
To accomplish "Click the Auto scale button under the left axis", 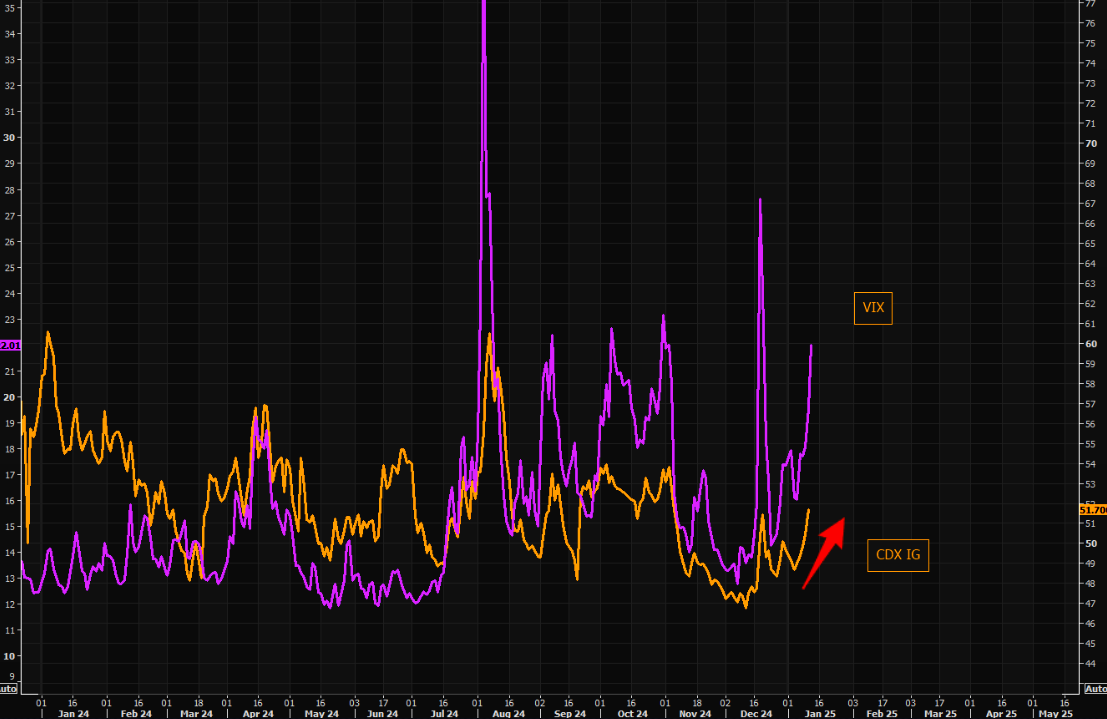I will coord(8,689).
